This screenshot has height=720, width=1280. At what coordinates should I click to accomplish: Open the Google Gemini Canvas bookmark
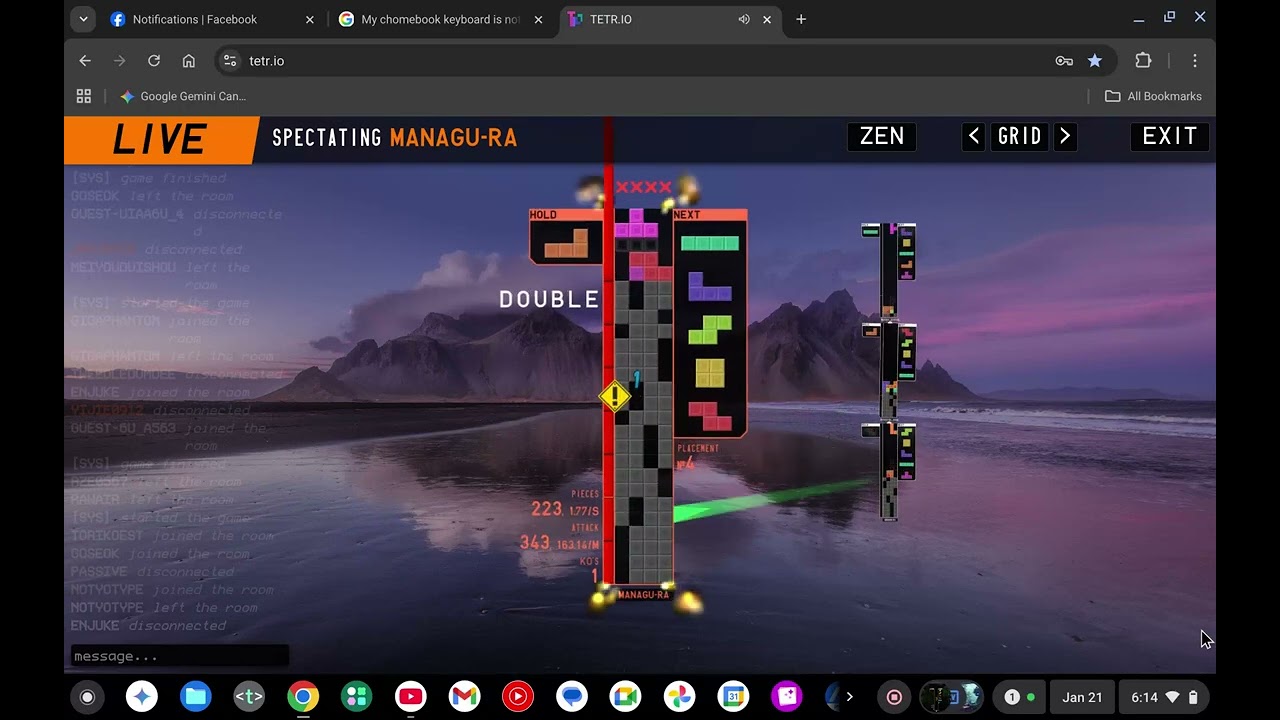(183, 96)
